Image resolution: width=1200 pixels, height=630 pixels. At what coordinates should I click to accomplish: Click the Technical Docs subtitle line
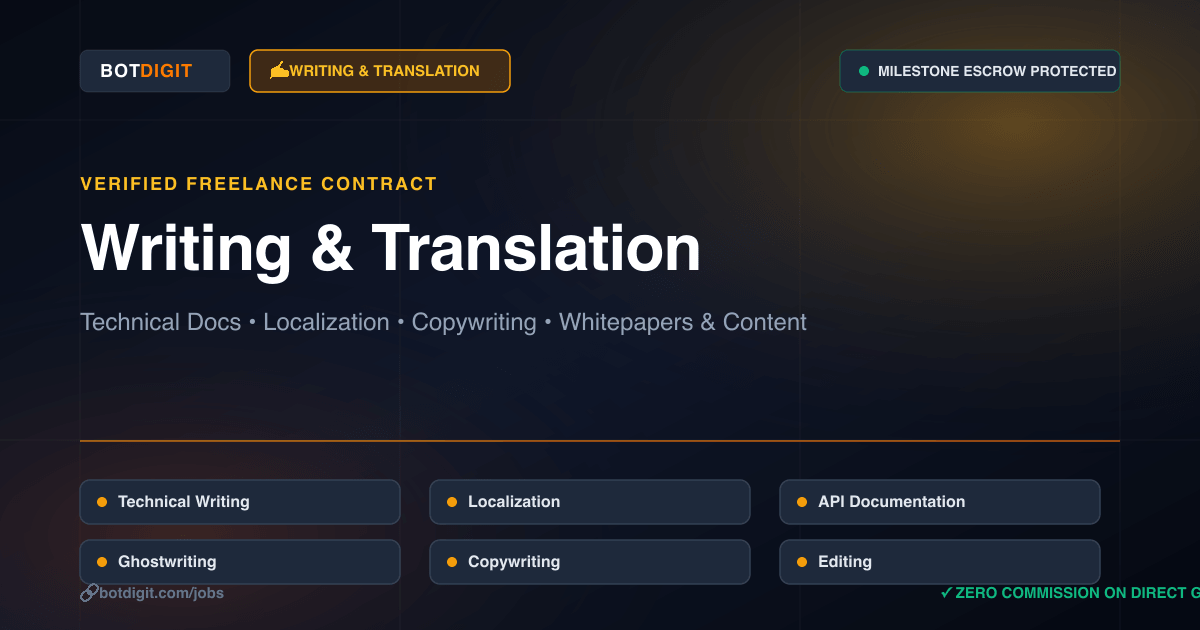(x=443, y=322)
